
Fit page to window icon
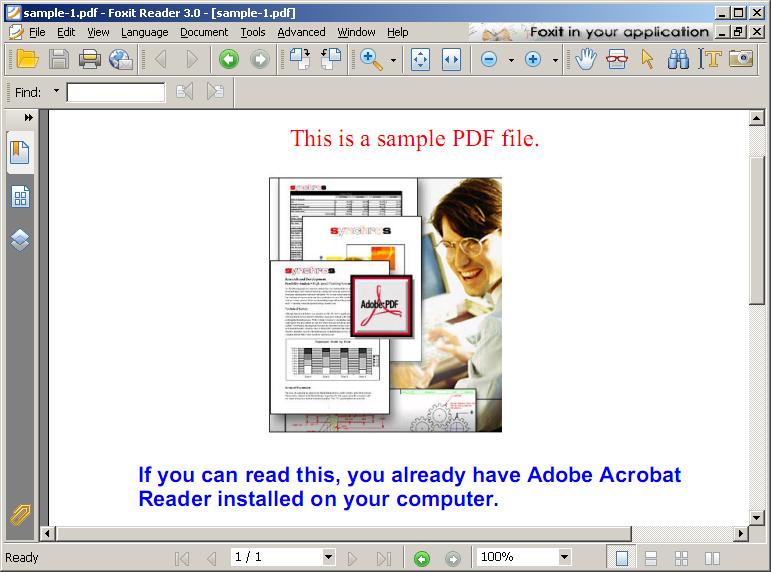pos(420,60)
